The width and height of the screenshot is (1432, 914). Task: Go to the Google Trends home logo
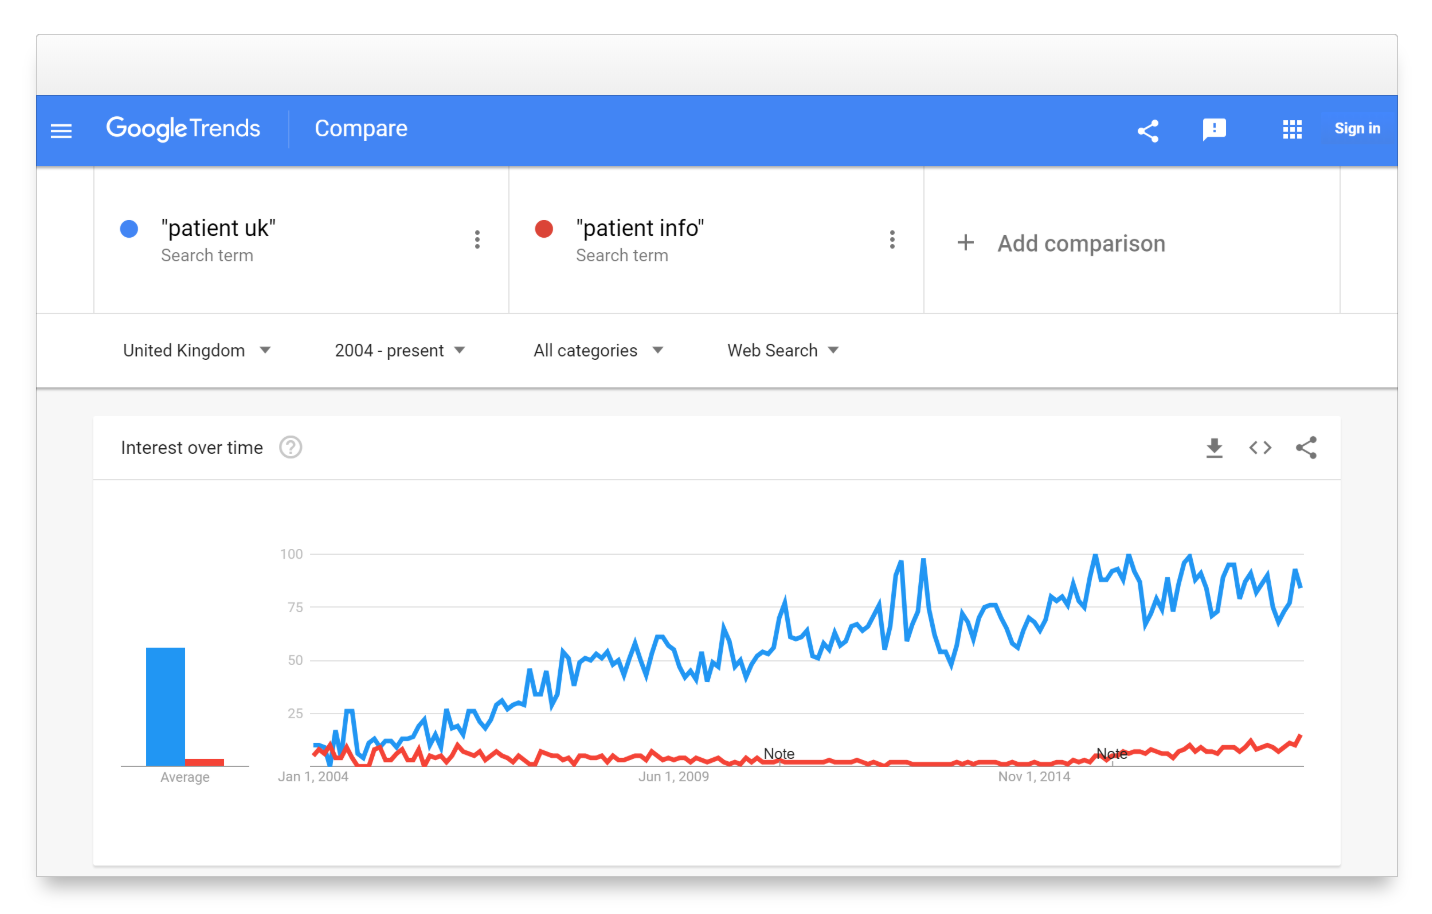tap(183, 129)
